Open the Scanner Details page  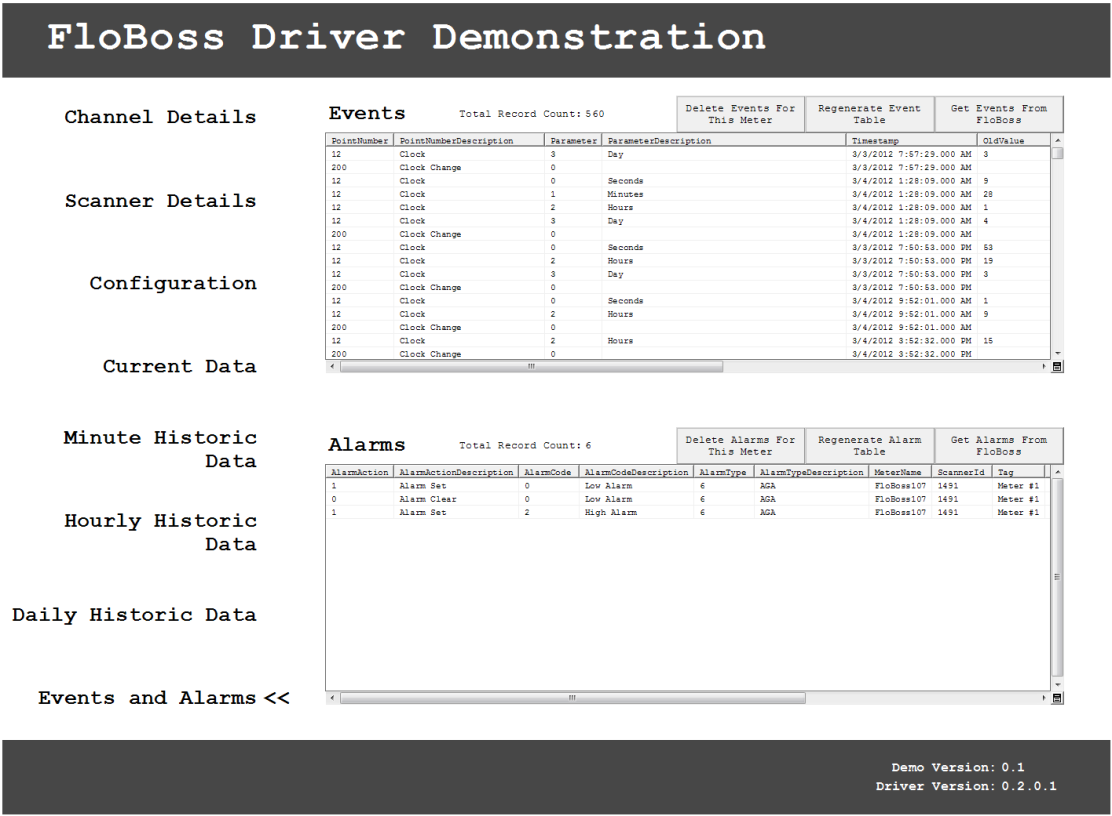pyautogui.click(x=160, y=201)
